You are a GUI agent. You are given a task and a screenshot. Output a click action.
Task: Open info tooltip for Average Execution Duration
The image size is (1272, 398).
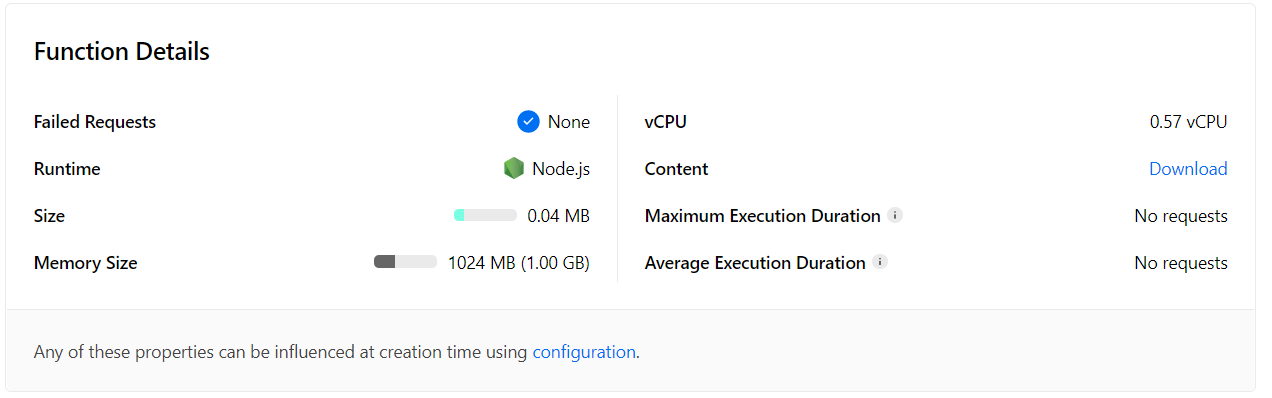[880, 262]
